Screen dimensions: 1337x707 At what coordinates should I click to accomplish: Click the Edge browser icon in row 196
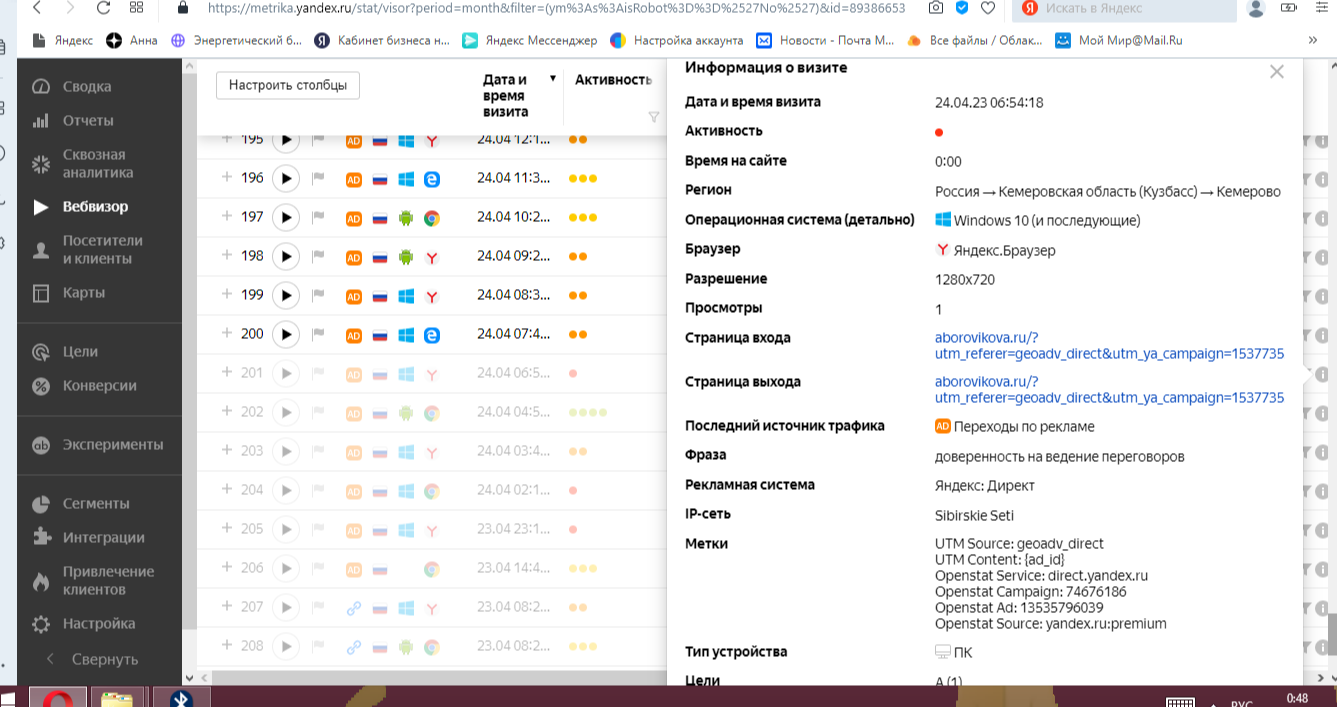tap(432, 179)
